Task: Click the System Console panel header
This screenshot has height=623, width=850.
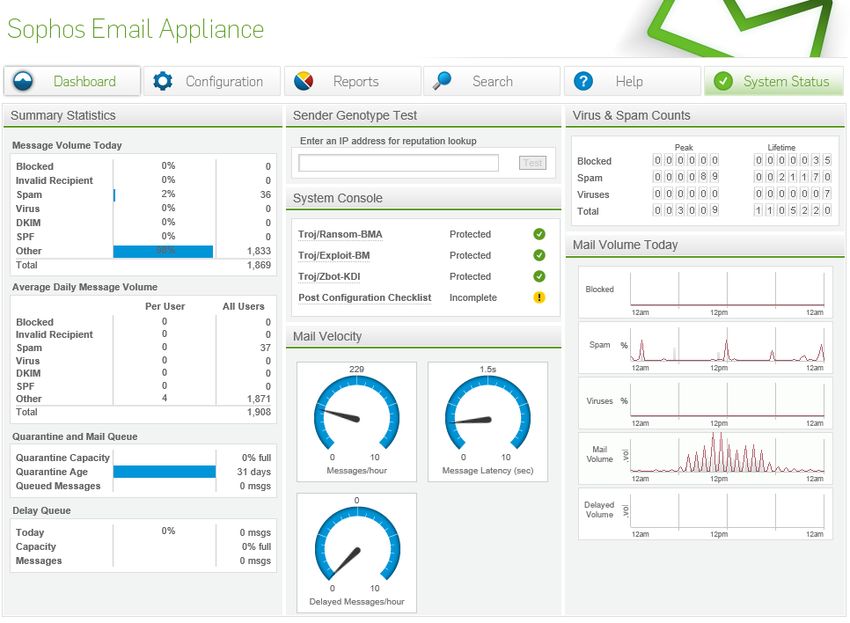Action: click(423, 198)
